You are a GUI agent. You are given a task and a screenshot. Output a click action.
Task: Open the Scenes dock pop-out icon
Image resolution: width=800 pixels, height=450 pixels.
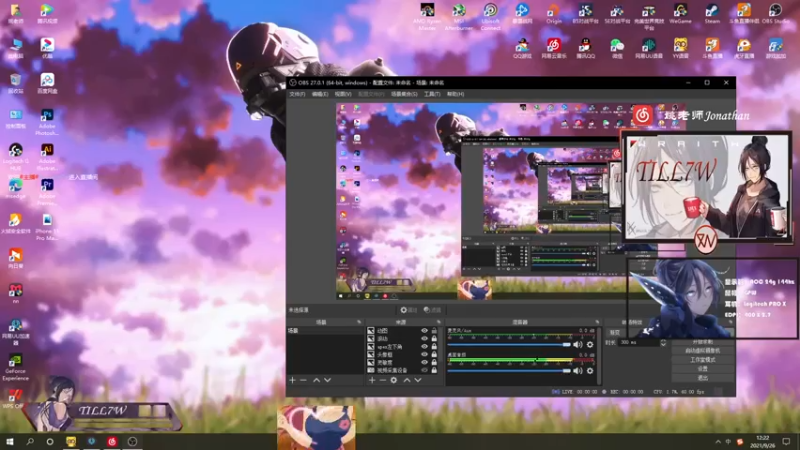click(x=359, y=322)
